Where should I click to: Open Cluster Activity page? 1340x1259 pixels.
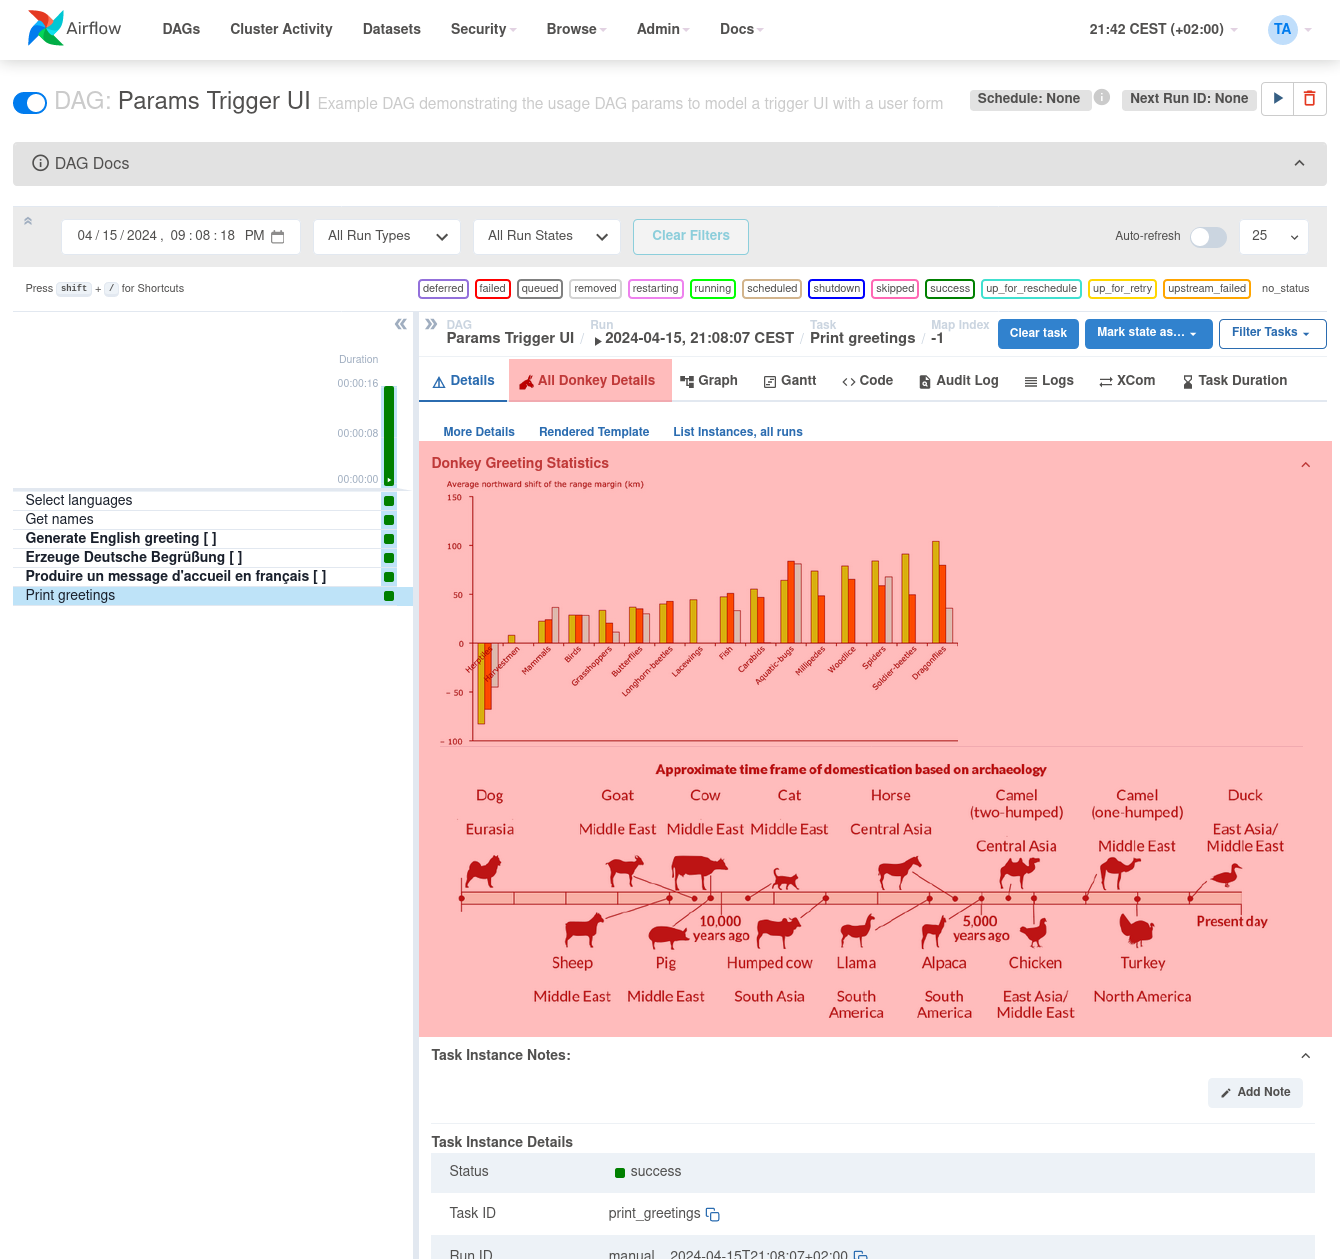281,29
